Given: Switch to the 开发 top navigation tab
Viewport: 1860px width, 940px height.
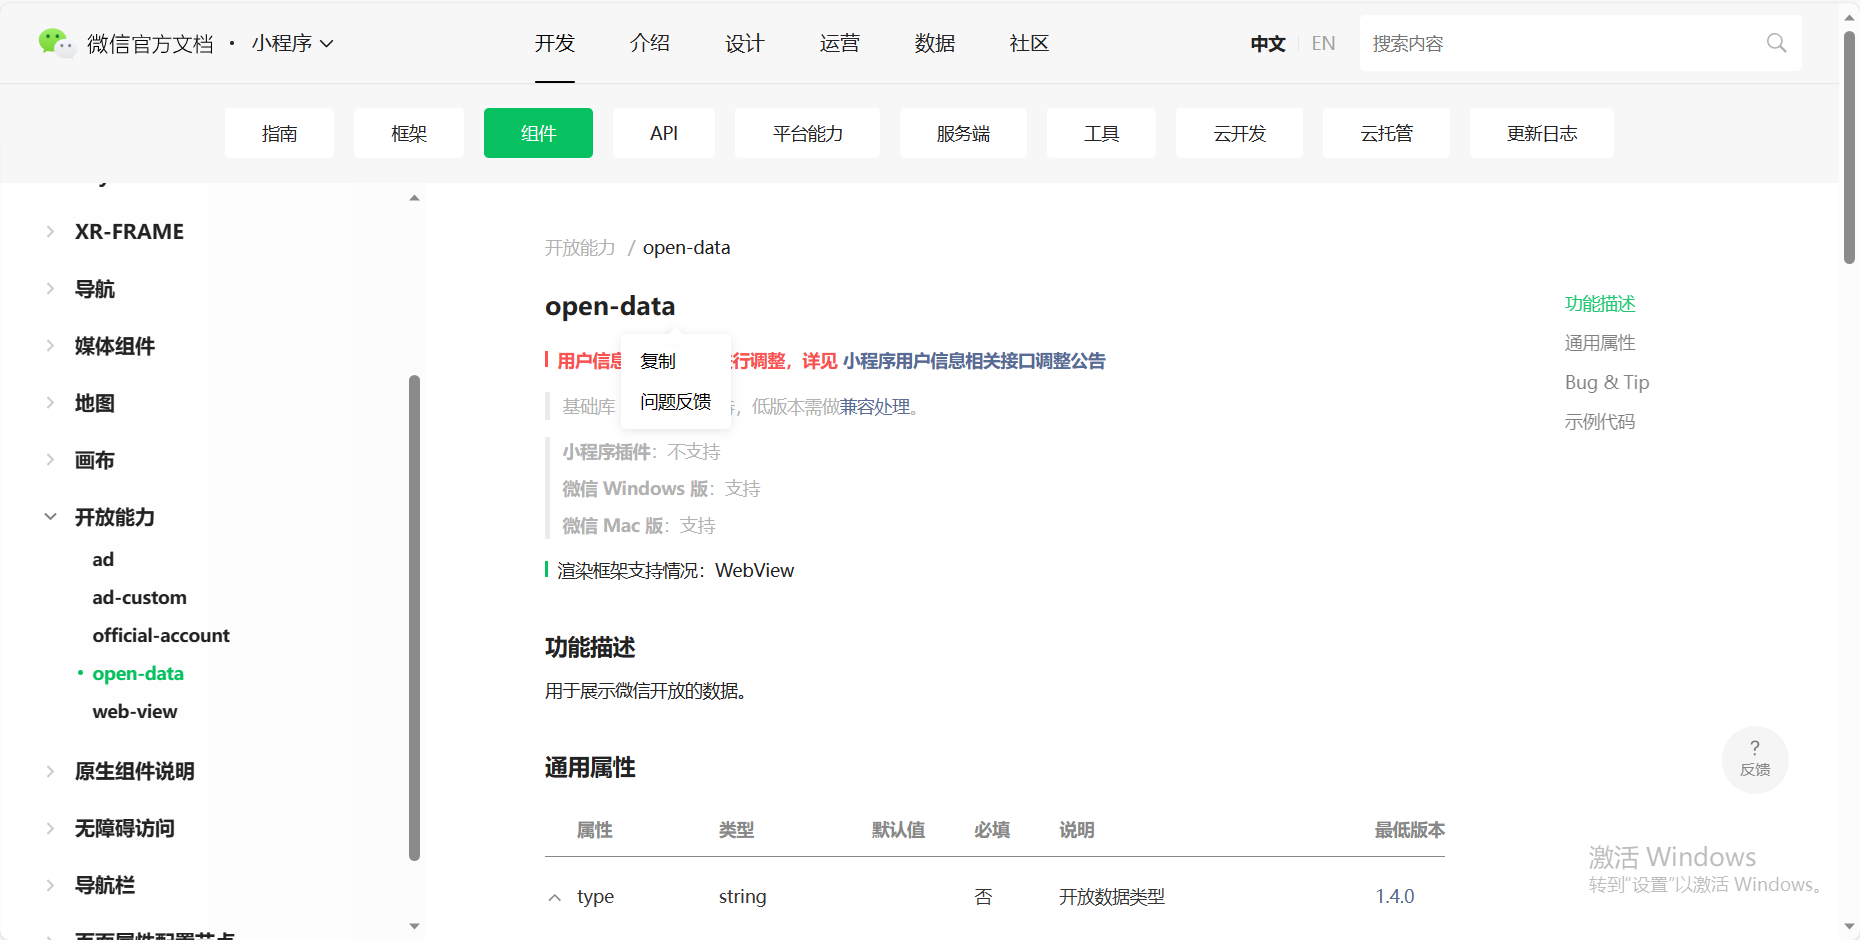Looking at the screenshot, I should (555, 43).
